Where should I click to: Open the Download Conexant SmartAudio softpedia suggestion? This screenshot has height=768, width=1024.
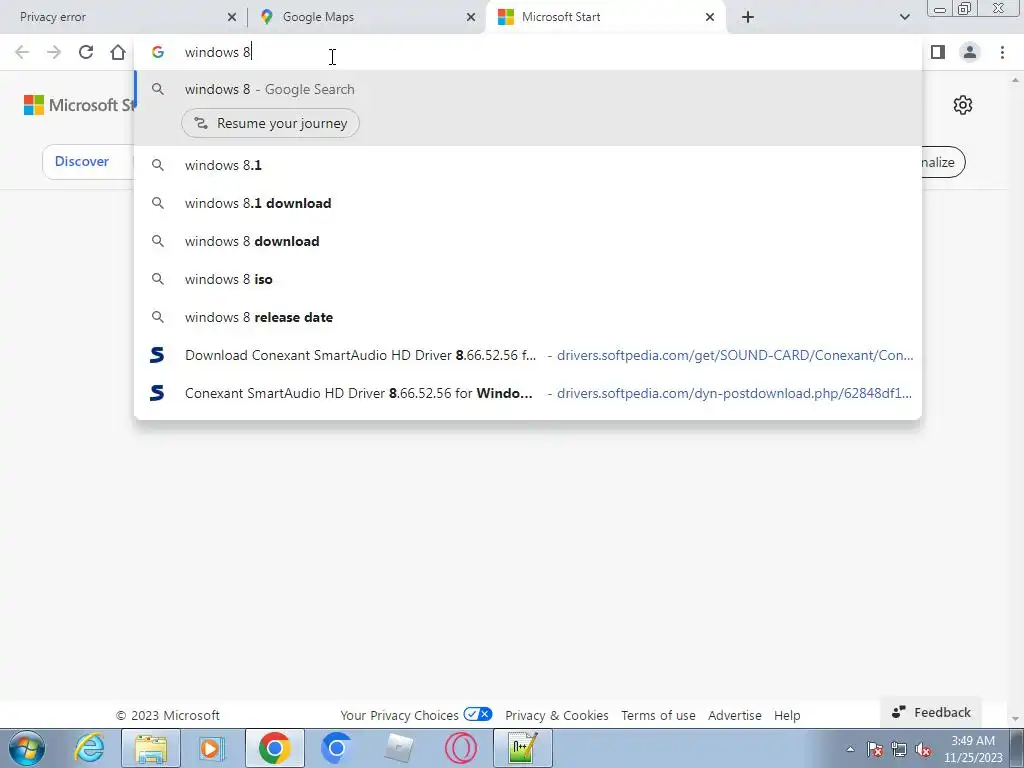pos(528,355)
